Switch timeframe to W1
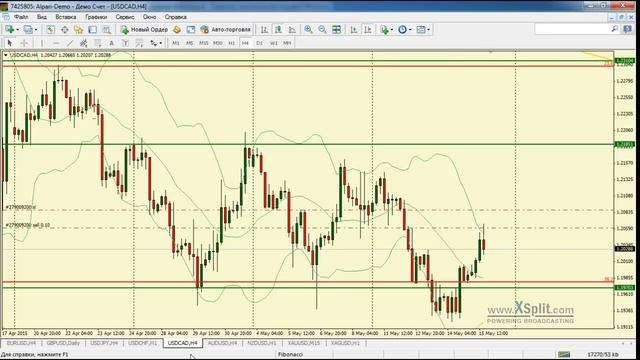This screenshot has height=360, width=640. pos(273,43)
